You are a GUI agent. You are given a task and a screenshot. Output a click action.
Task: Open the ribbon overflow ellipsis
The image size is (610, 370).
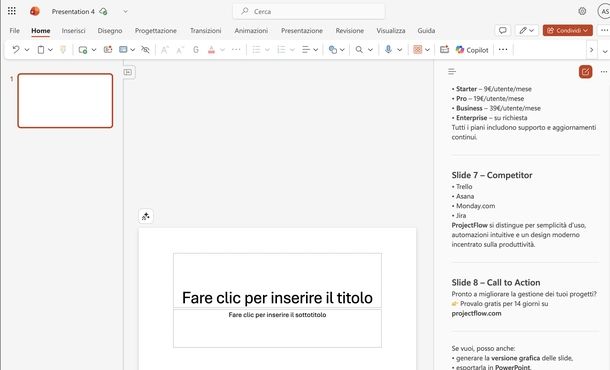point(503,49)
